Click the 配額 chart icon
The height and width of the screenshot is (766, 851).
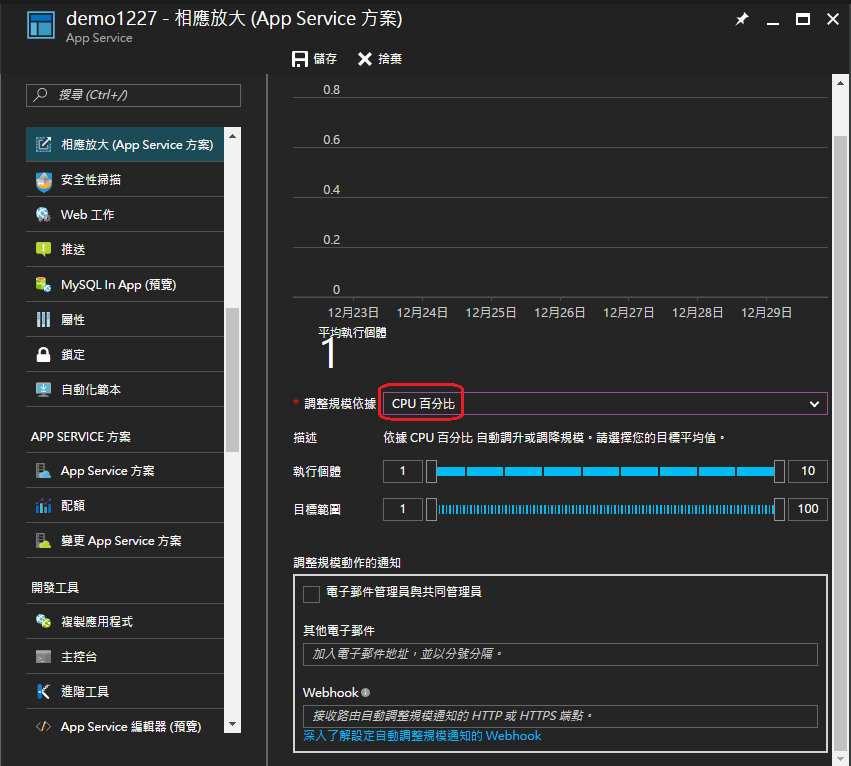[43, 506]
